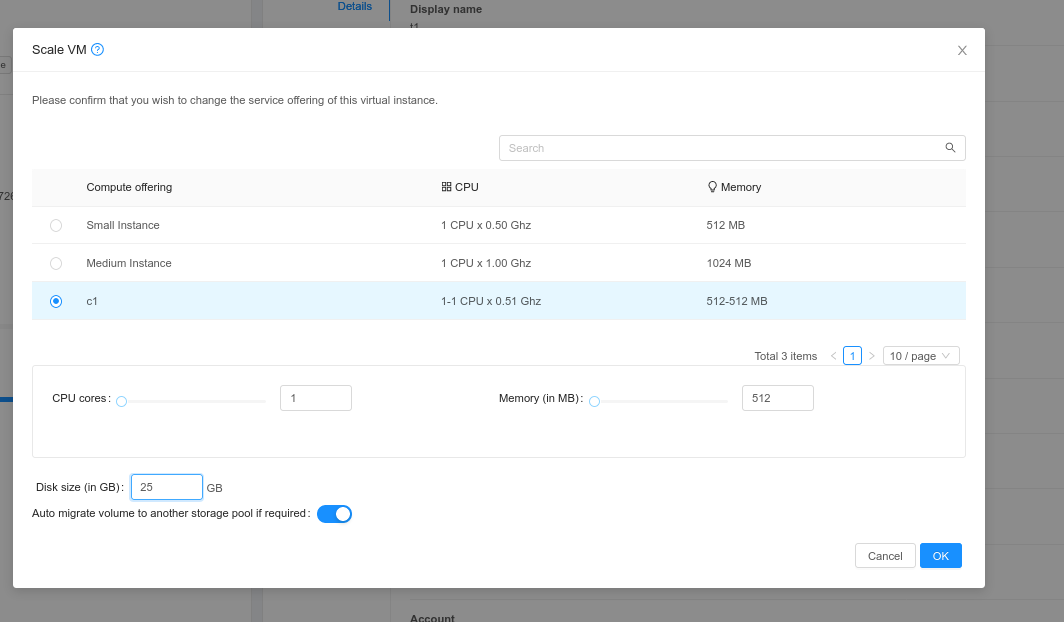Select the Small Instance radio button

click(56, 225)
